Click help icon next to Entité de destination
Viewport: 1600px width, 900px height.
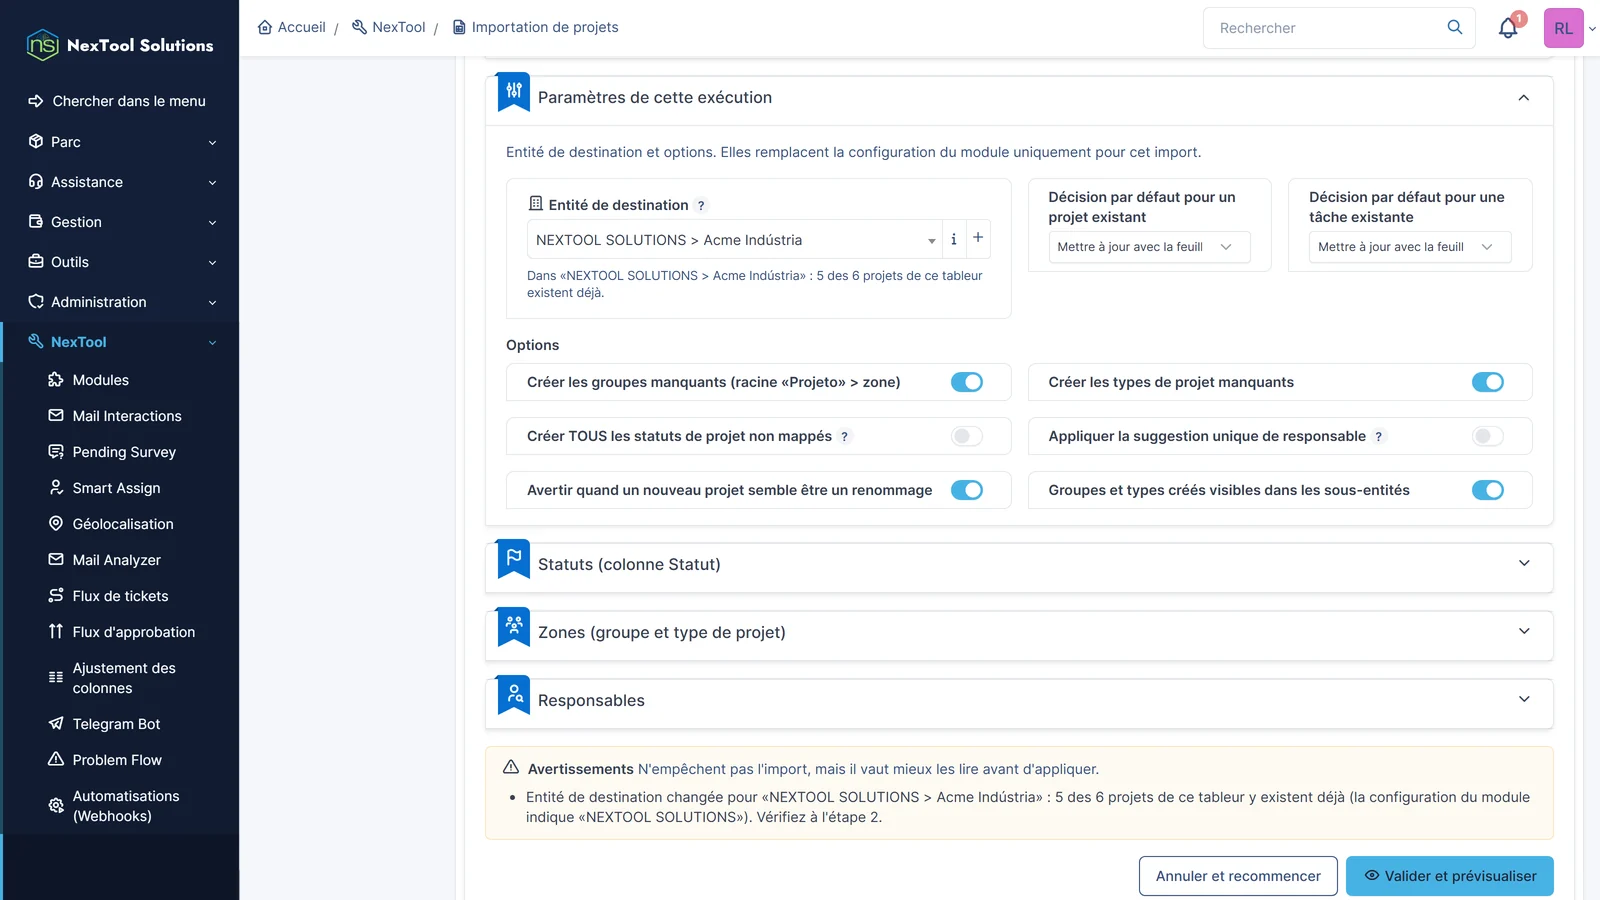(701, 205)
